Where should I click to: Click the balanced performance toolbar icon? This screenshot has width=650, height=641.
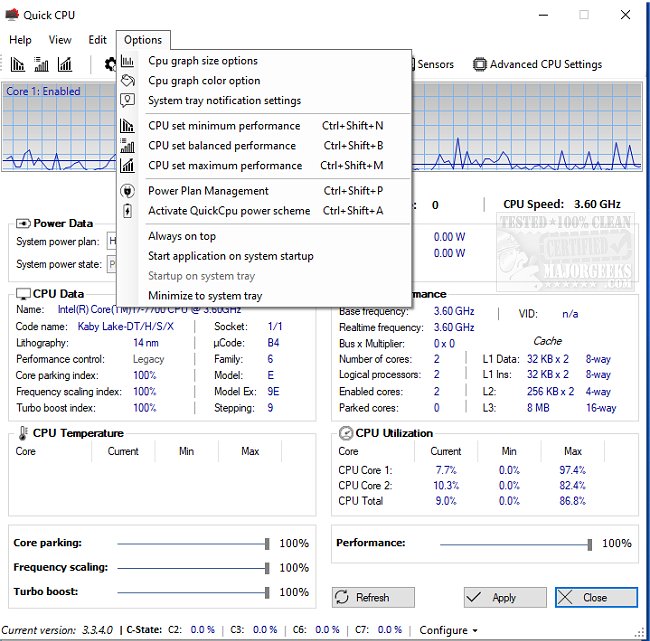pyautogui.click(x=41, y=64)
